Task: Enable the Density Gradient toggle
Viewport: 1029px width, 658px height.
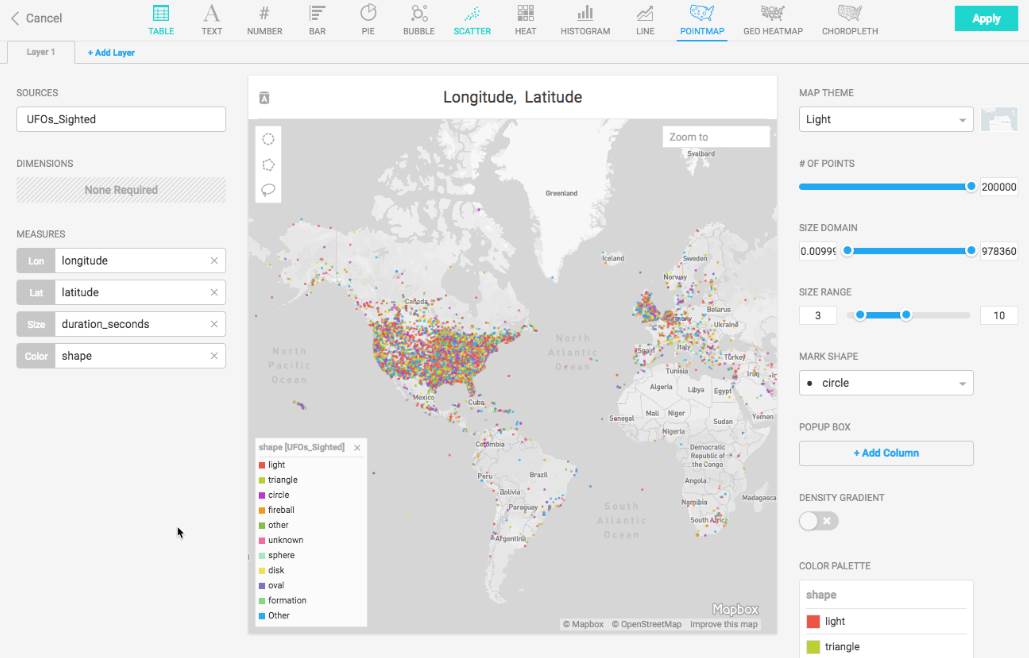Action: (818, 521)
